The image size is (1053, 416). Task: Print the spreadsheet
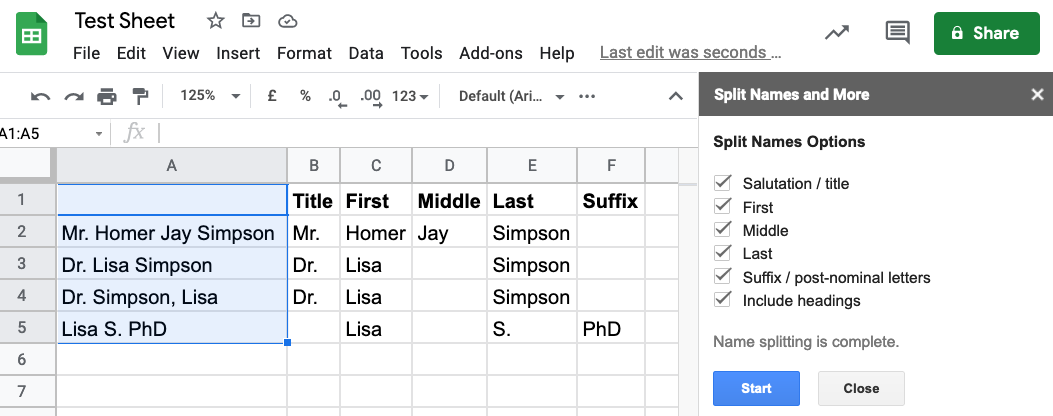pyautogui.click(x=107, y=96)
